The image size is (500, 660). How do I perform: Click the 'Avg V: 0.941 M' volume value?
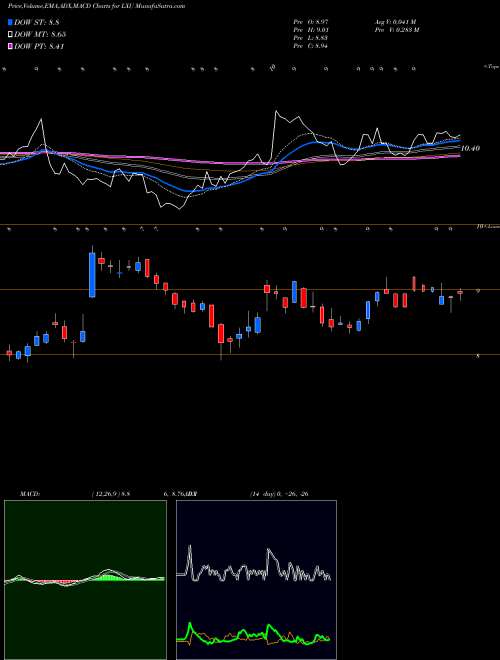[395, 22]
